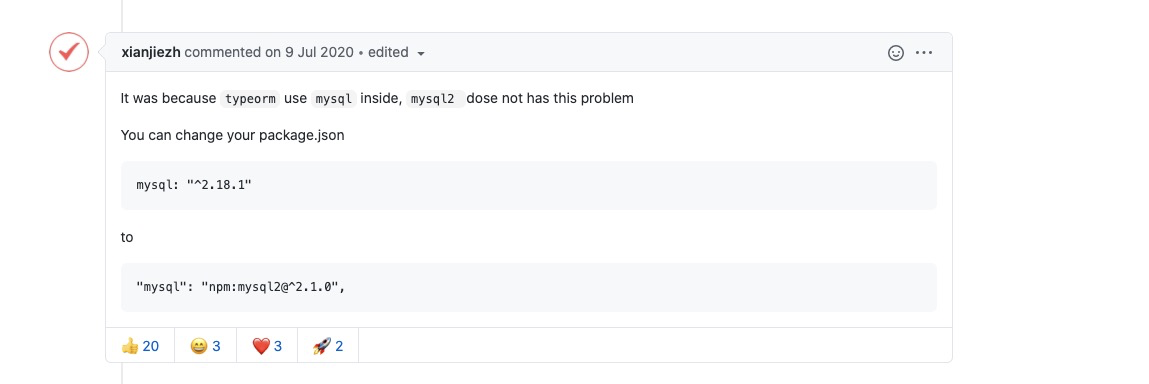The width and height of the screenshot is (1149, 384).
Task: Toggle the rocket reaction
Action: pyautogui.click(x=328, y=345)
